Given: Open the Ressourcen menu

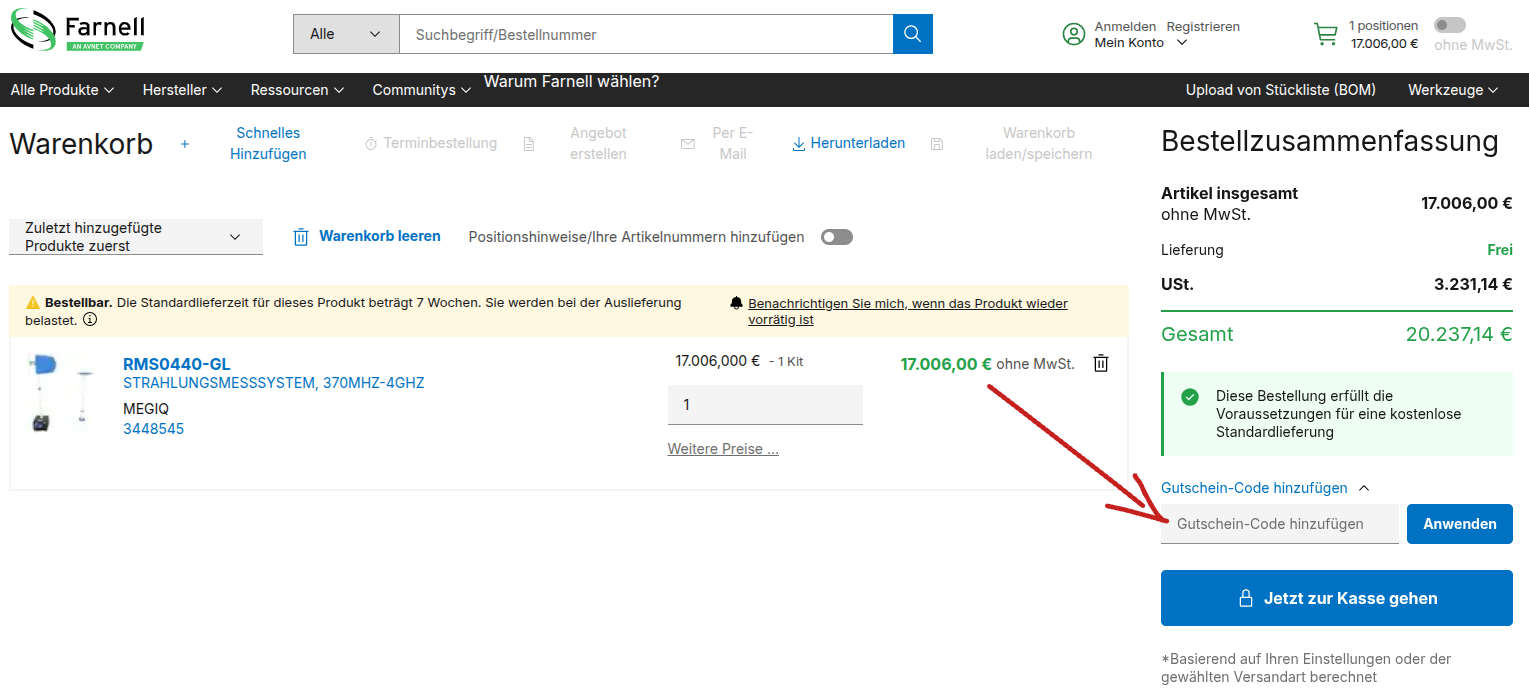Looking at the screenshot, I should pyautogui.click(x=297, y=90).
